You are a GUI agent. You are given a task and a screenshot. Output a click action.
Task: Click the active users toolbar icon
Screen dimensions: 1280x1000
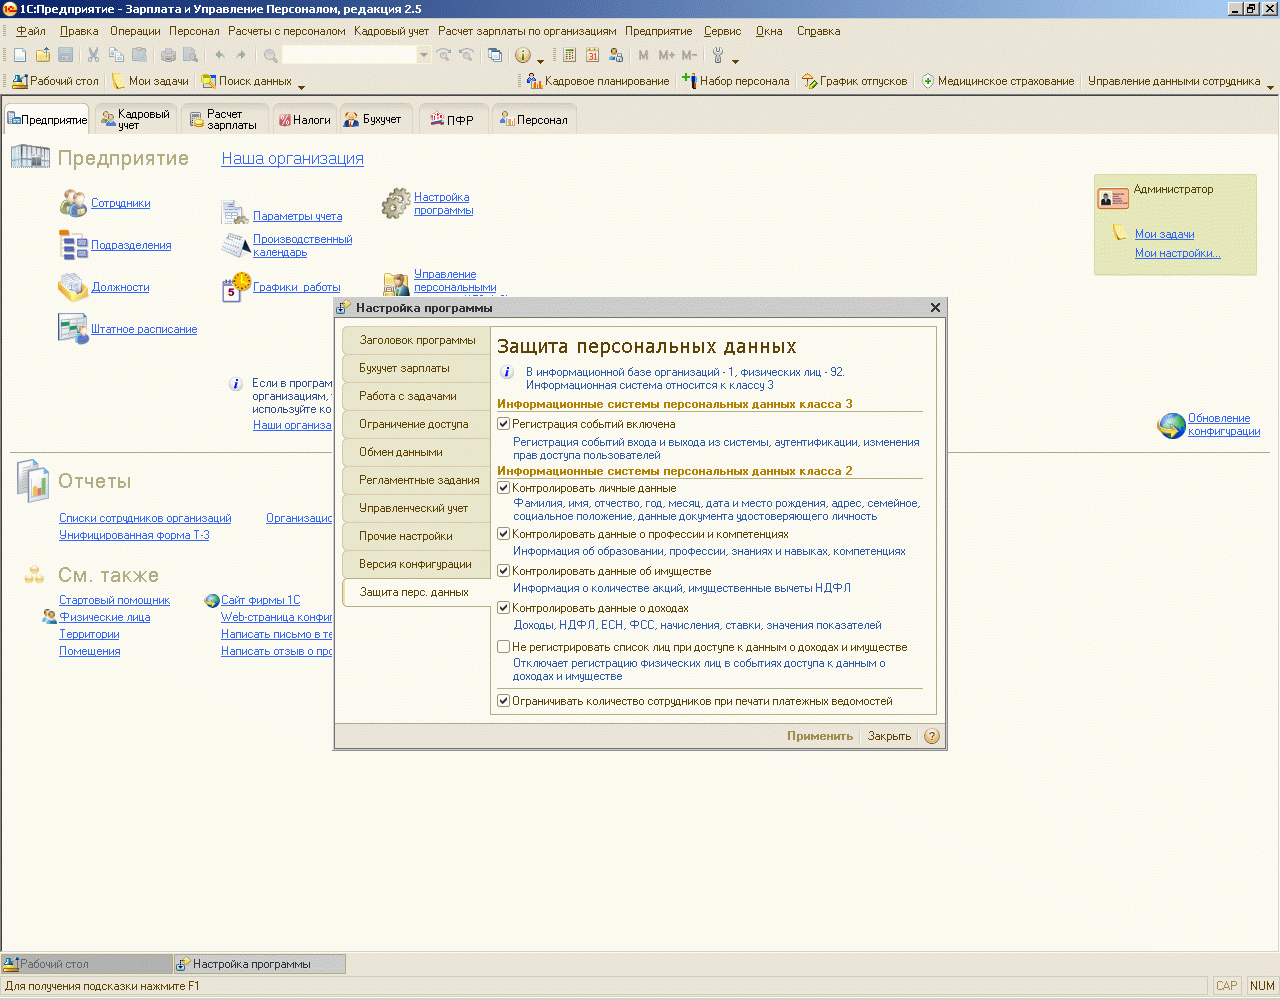coord(616,55)
